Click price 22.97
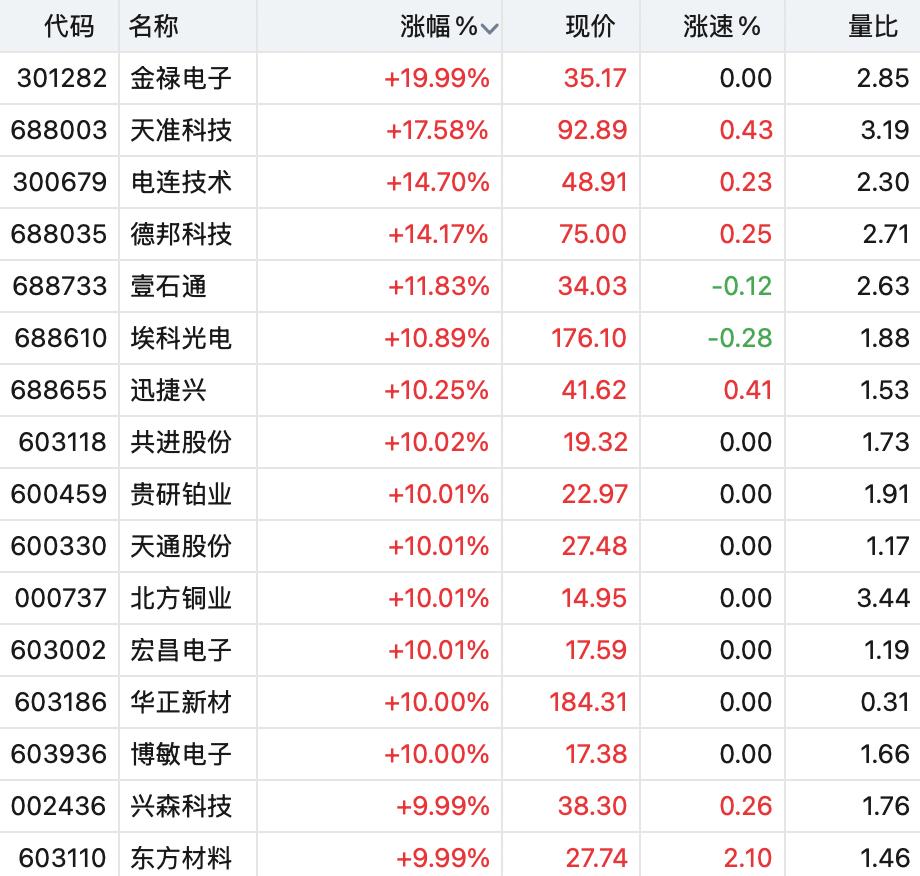Image resolution: width=920 pixels, height=876 pixels. pyautogui.click(x=594, y=494)
